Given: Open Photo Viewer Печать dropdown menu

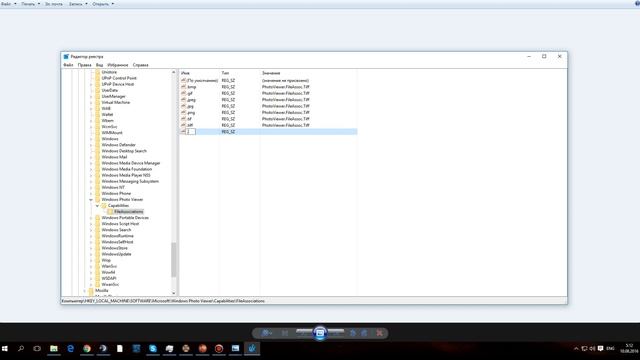Looking at the screenshot, I should point(31,4).
